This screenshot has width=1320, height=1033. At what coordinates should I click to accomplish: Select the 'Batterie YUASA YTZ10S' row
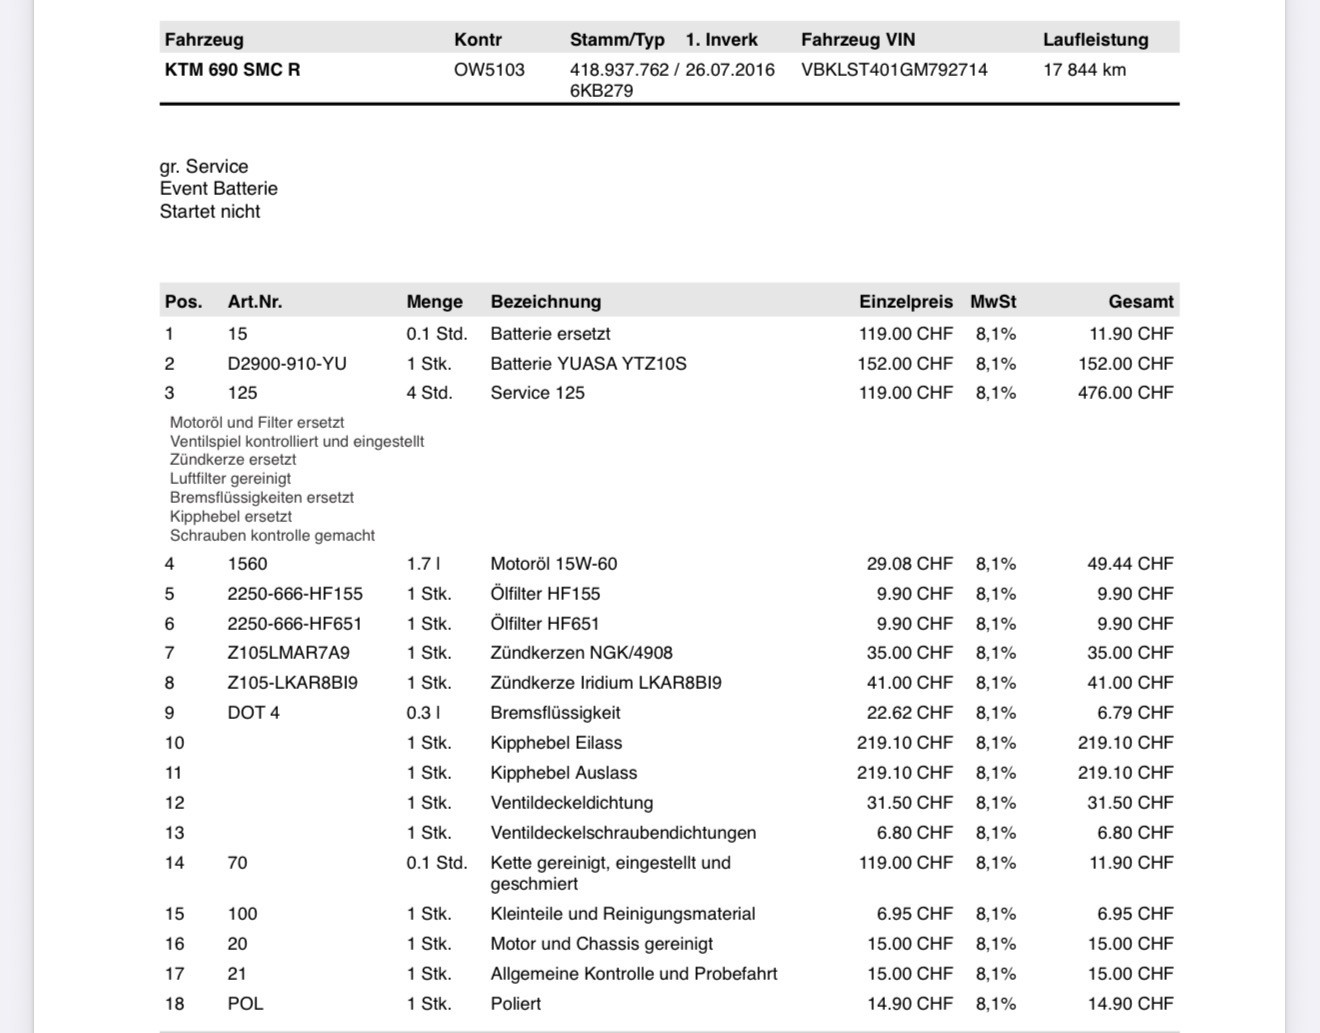[669, 364]
